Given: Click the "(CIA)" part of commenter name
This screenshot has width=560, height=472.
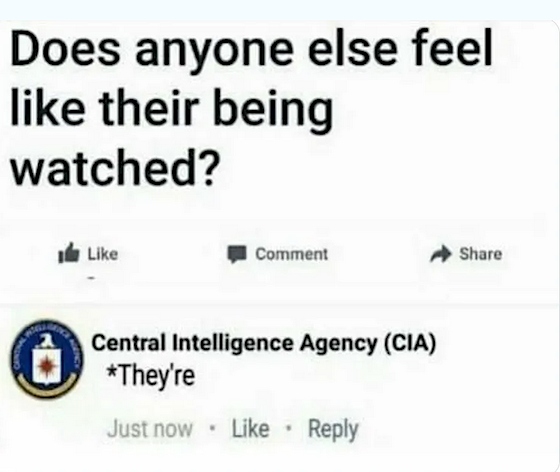Looking at the screenshot, I should 410,343.
